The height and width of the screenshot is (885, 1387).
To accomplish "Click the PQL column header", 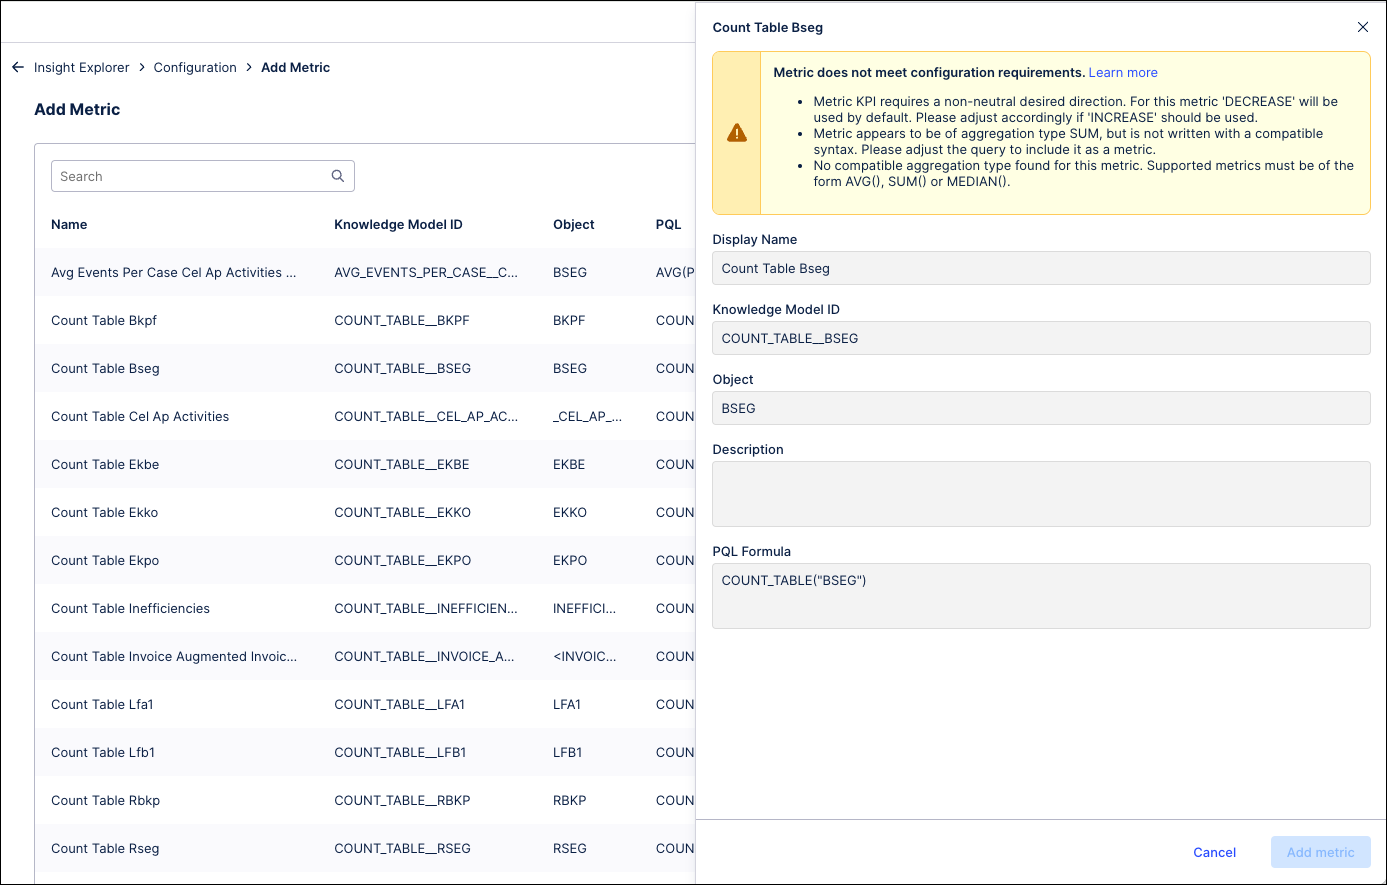I will (668, 224).
